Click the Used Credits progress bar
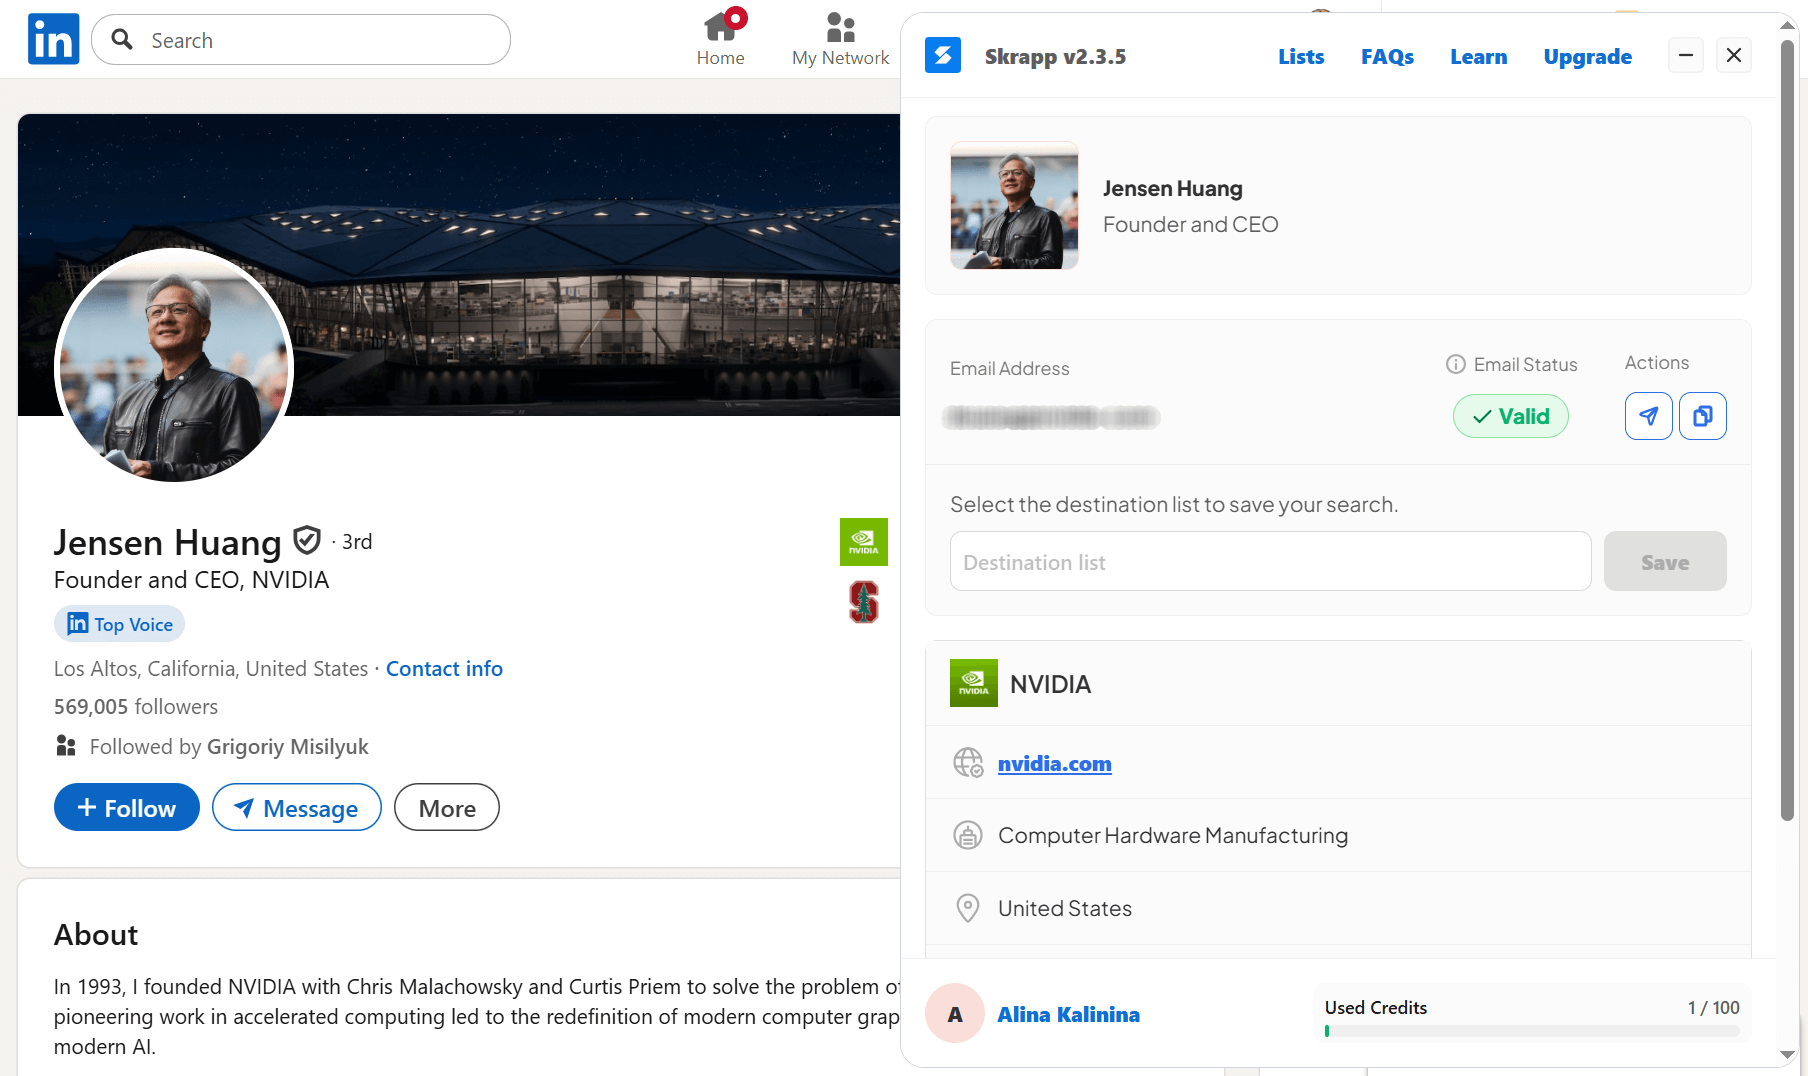1808x1076 pixels. 1531,1031
